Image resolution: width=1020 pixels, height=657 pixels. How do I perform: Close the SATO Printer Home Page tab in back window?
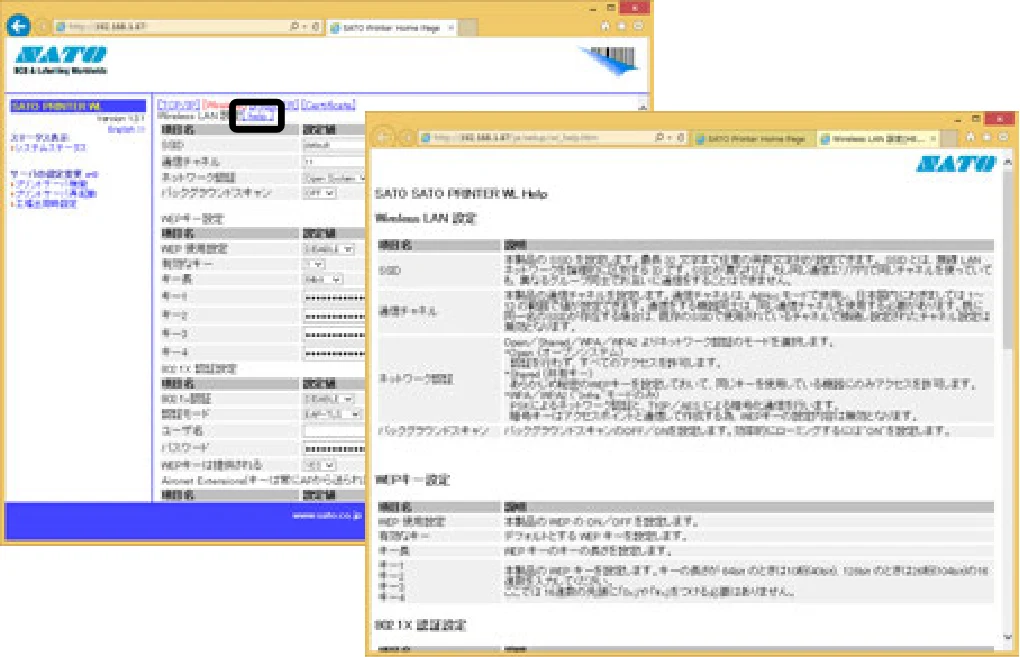[x=451, y=27]
